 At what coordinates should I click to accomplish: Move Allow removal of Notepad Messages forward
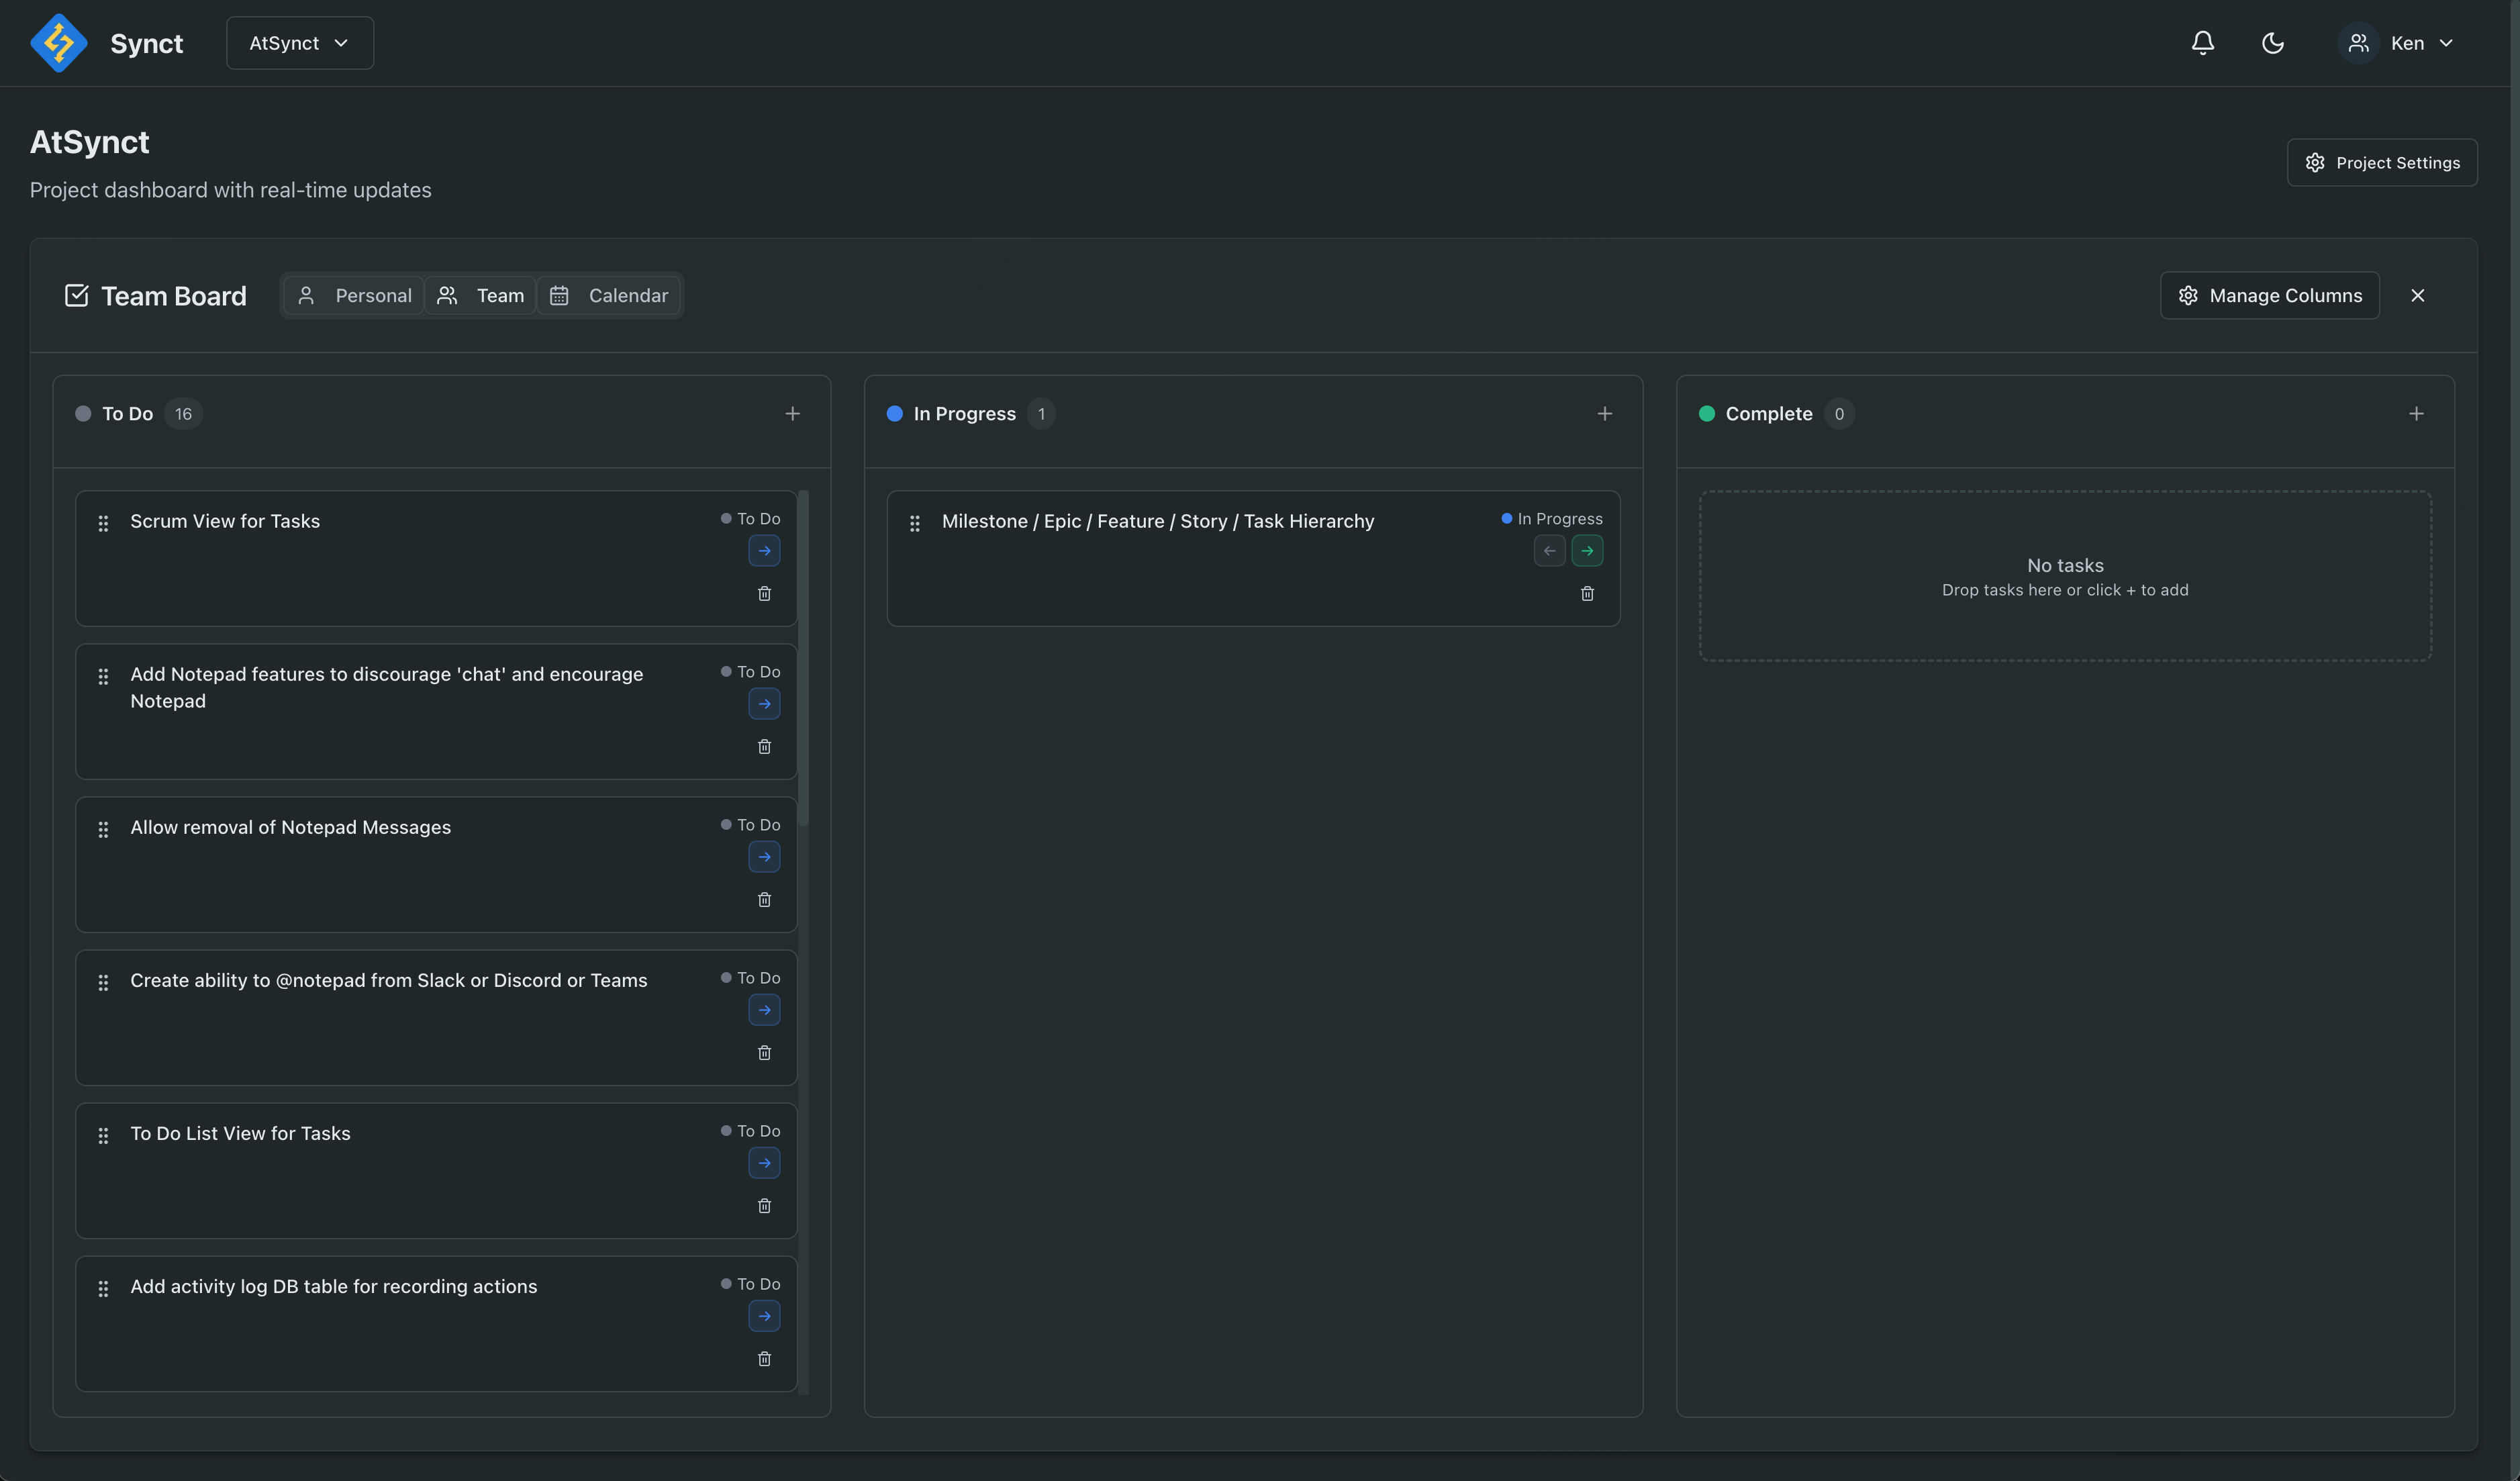pos(764,856)
